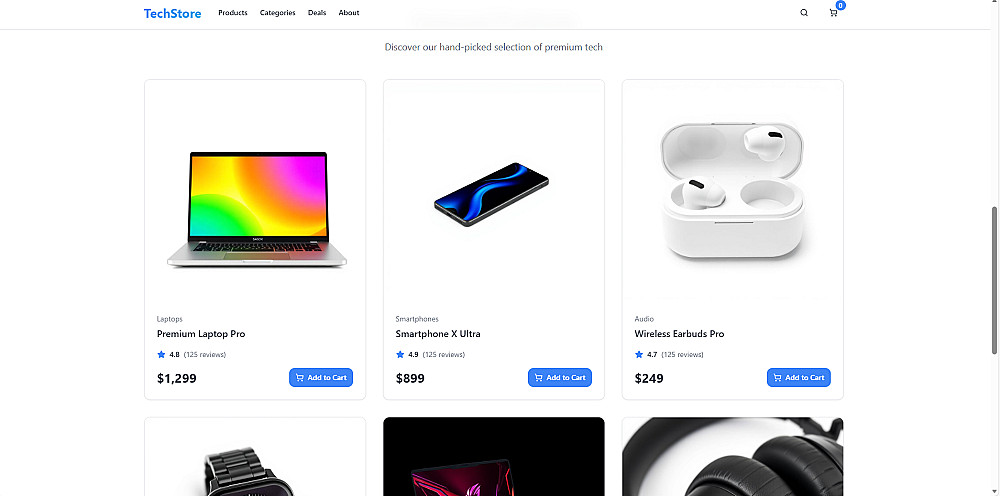
Task: Click the page vertical scrollbar thumb
Action: (995, 281)
